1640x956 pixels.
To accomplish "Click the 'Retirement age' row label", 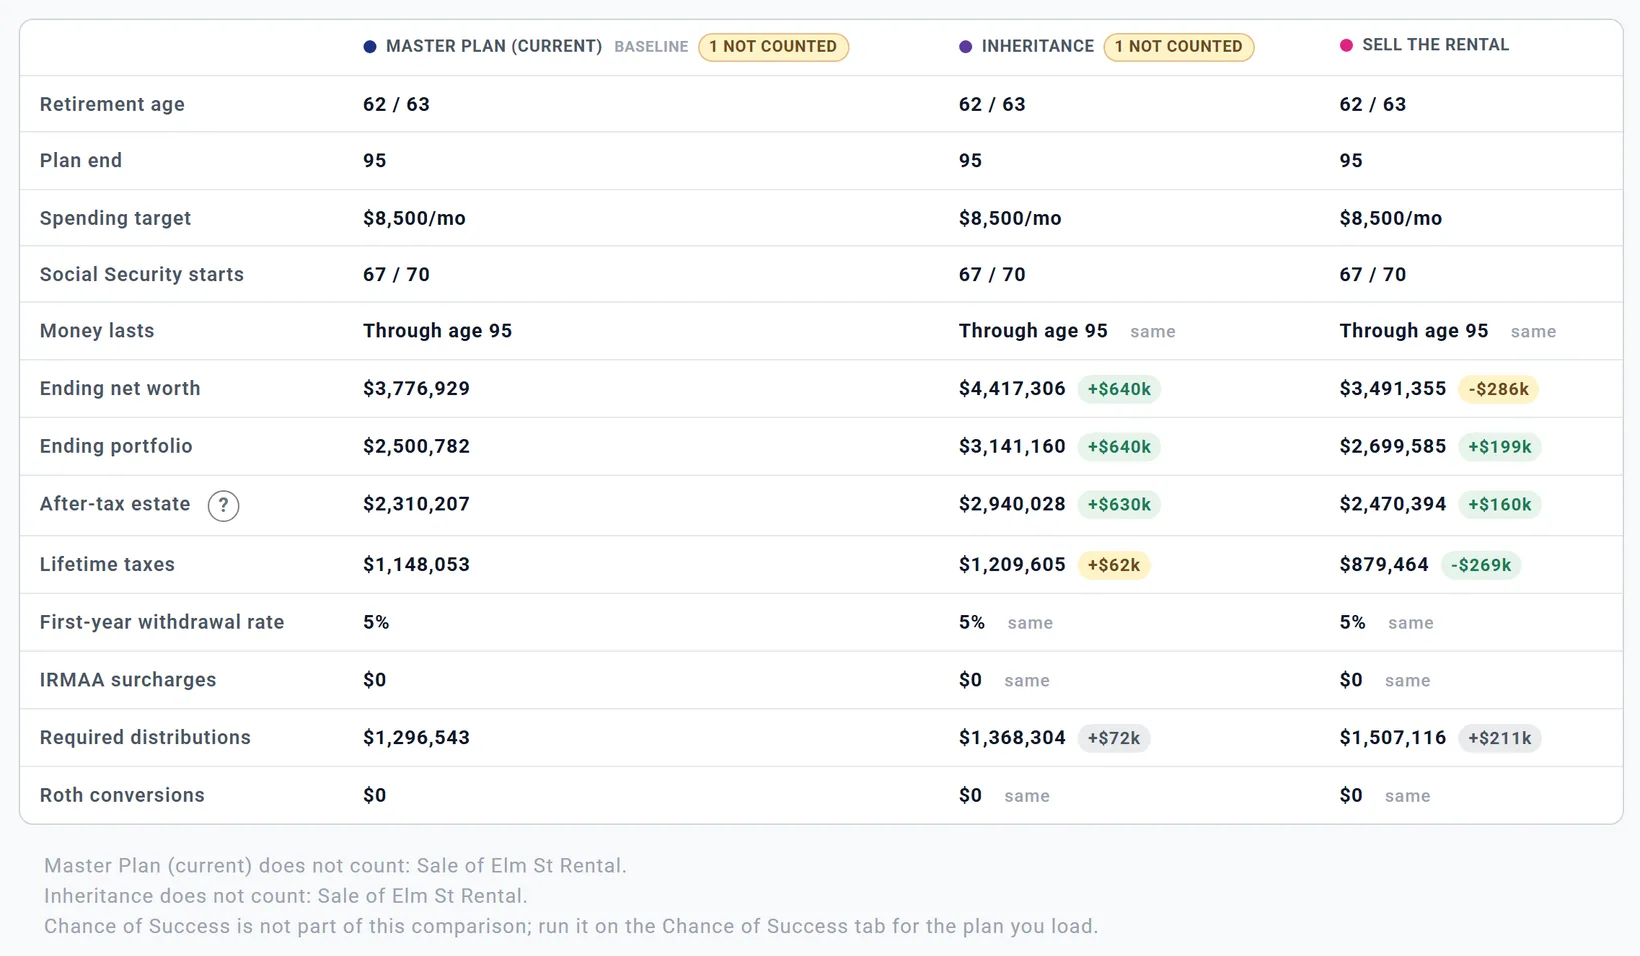I will coord(112,104).
